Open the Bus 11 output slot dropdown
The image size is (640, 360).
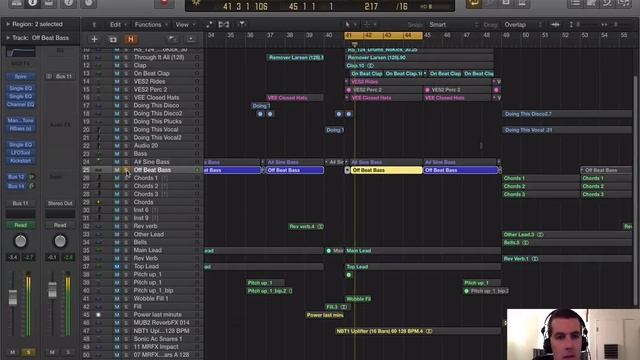20,203
